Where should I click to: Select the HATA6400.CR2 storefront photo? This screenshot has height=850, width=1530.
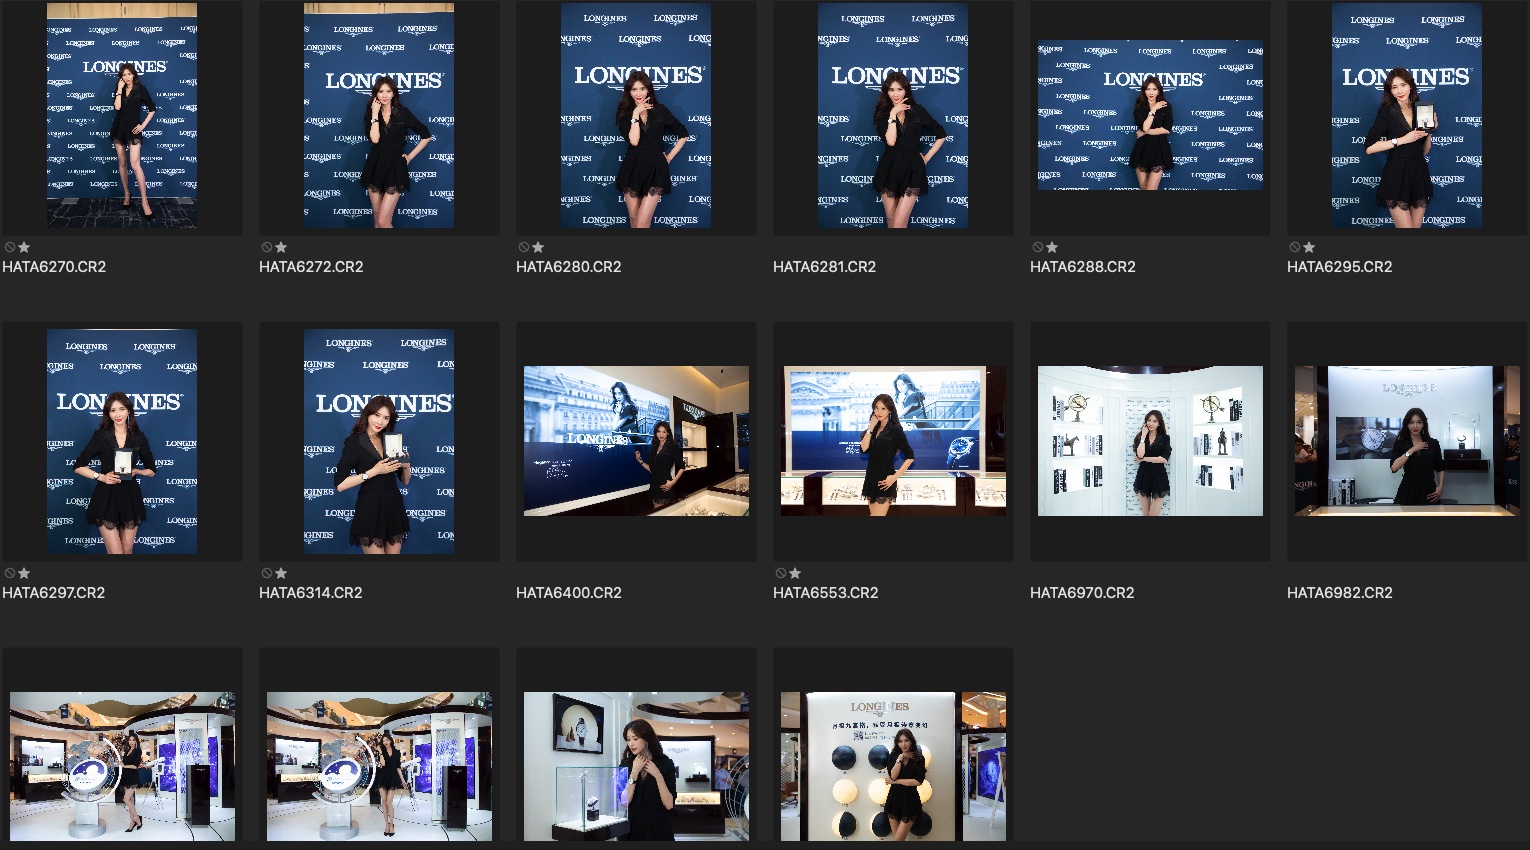[636, 441]
